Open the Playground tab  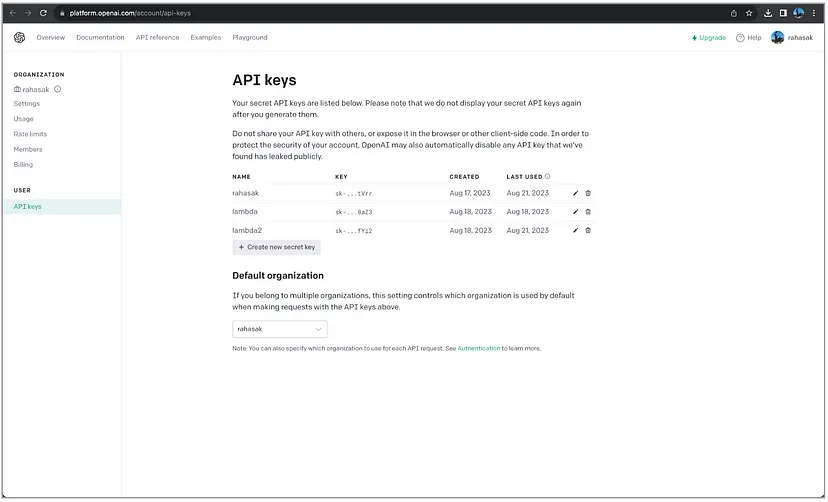pyautogui.click(x=250, y=37)
